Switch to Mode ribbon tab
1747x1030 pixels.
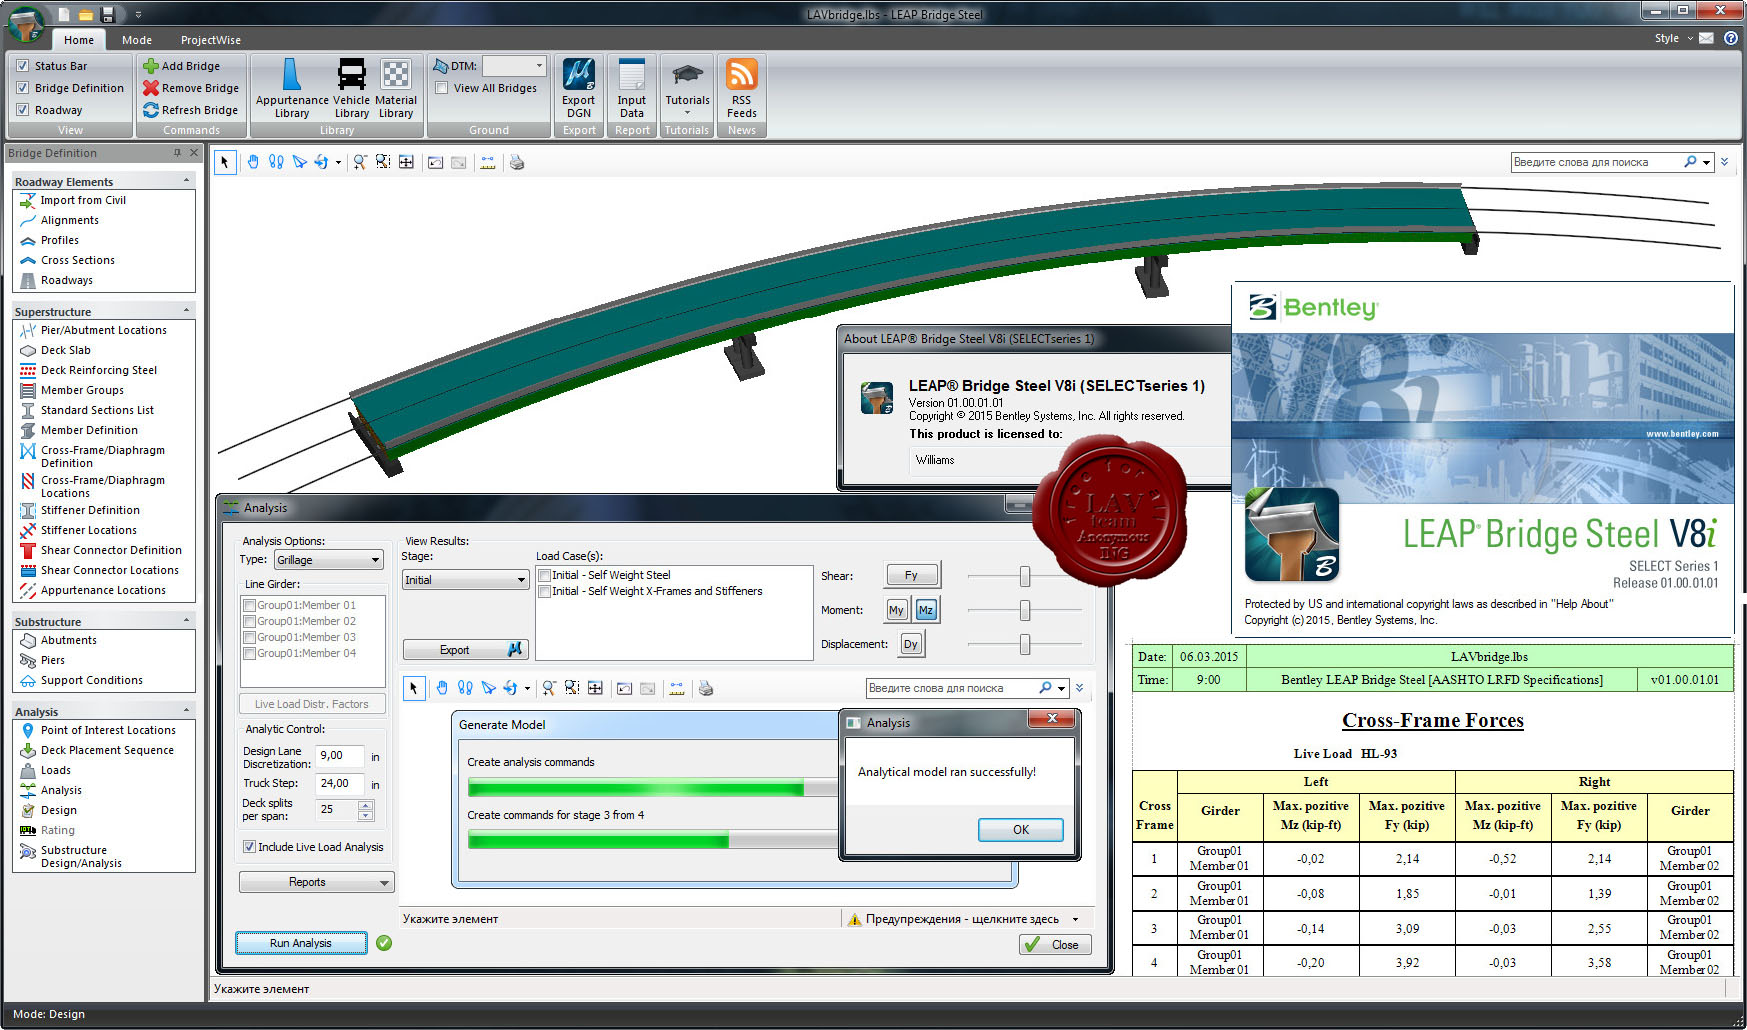[137, 40]
